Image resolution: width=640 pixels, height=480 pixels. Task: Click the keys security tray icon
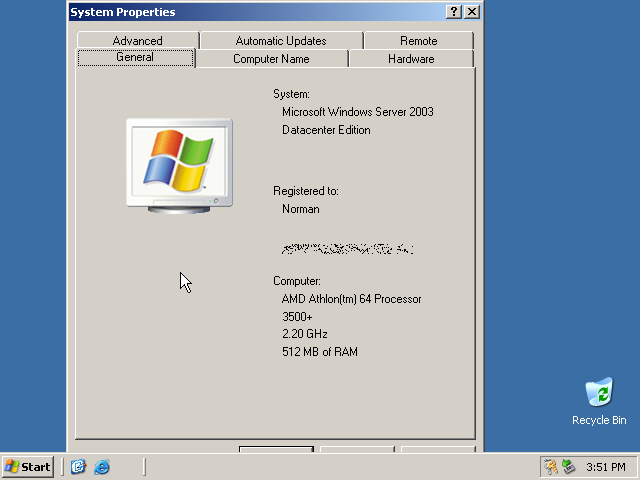[x=551, y=467]
